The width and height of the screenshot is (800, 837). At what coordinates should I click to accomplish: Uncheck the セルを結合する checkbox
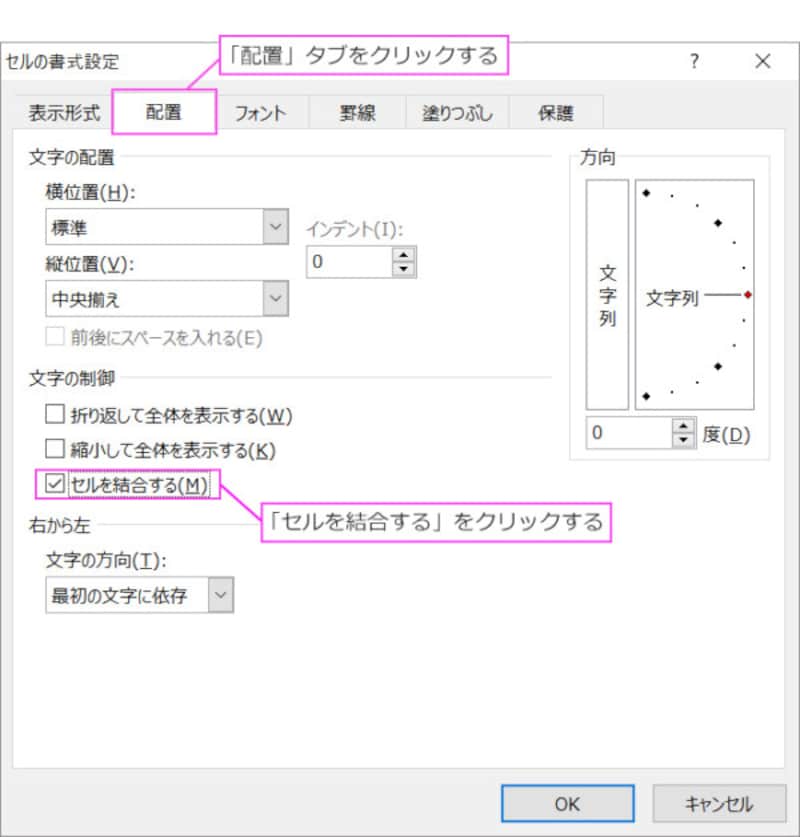(55, 483)
